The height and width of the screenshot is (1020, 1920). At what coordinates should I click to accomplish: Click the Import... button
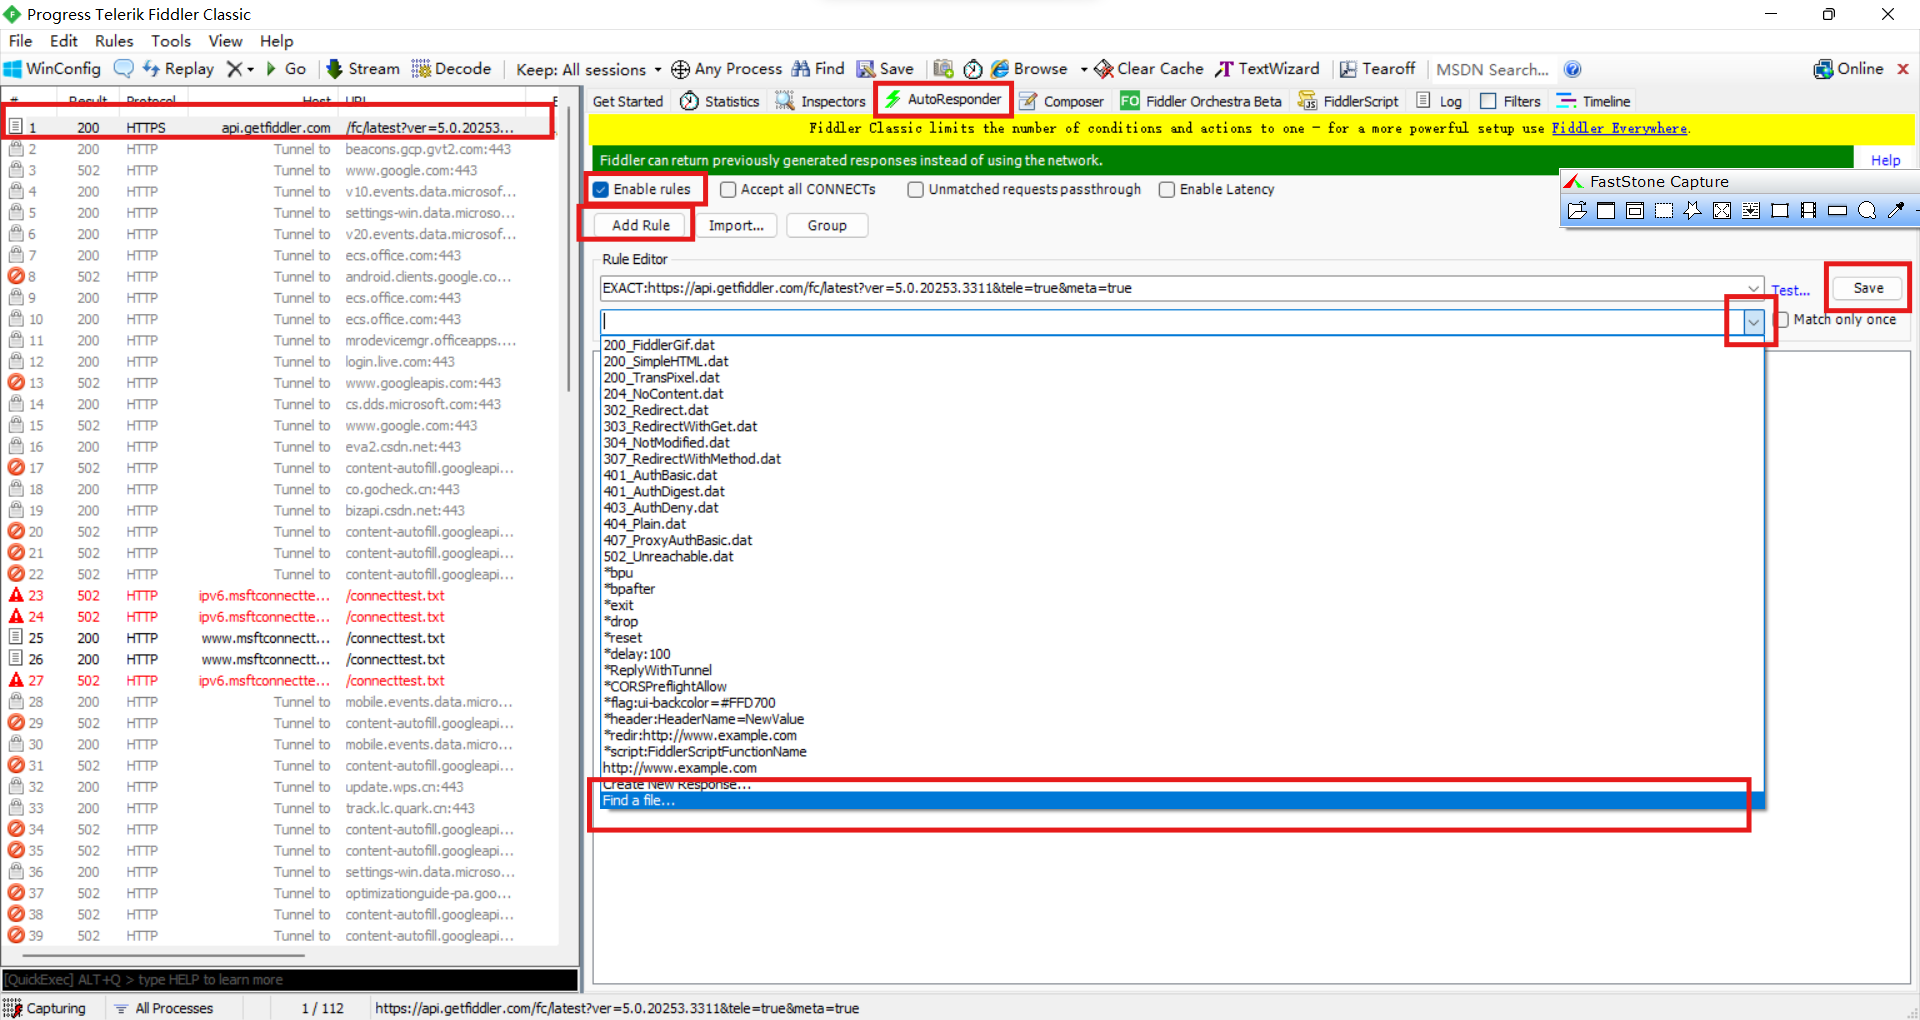(736, 225)
